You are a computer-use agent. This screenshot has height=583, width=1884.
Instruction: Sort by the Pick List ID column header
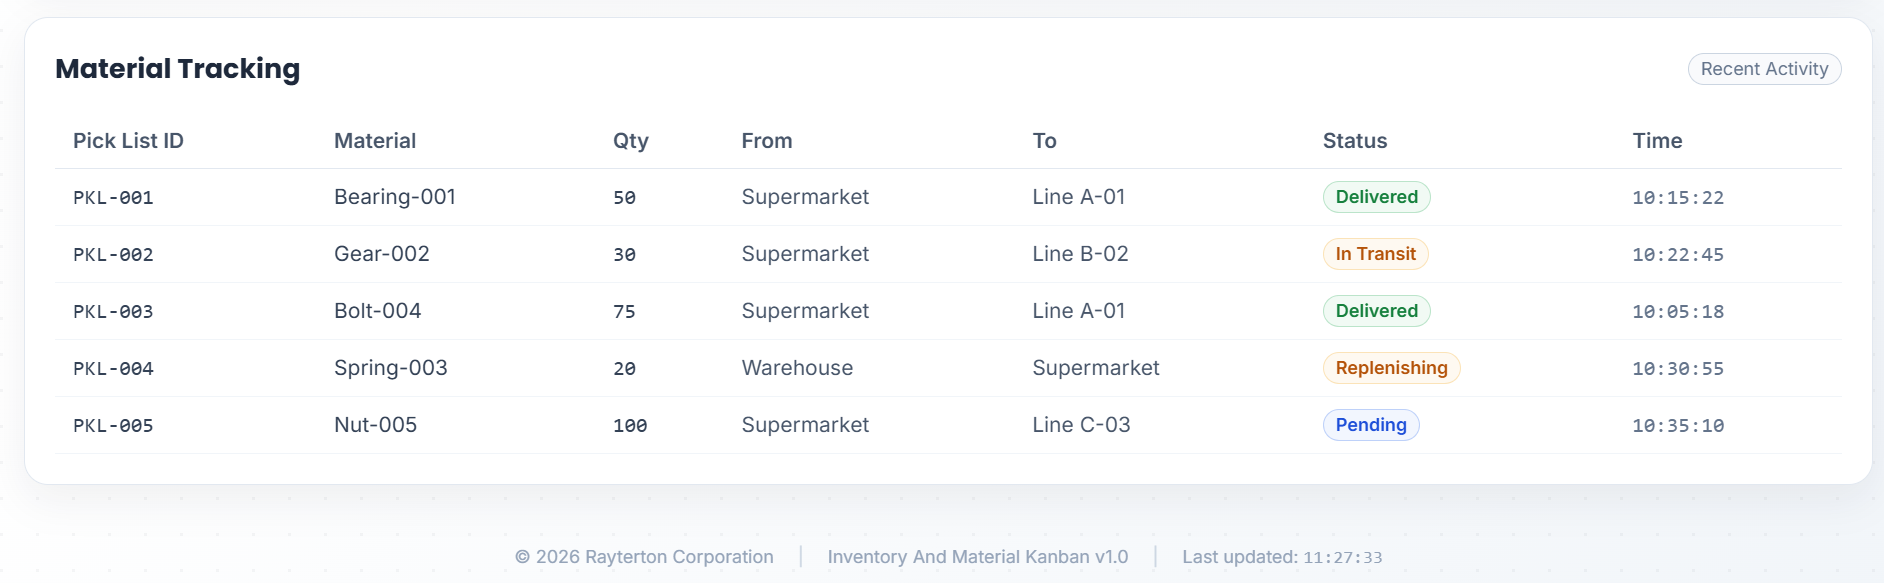point(128,141)
